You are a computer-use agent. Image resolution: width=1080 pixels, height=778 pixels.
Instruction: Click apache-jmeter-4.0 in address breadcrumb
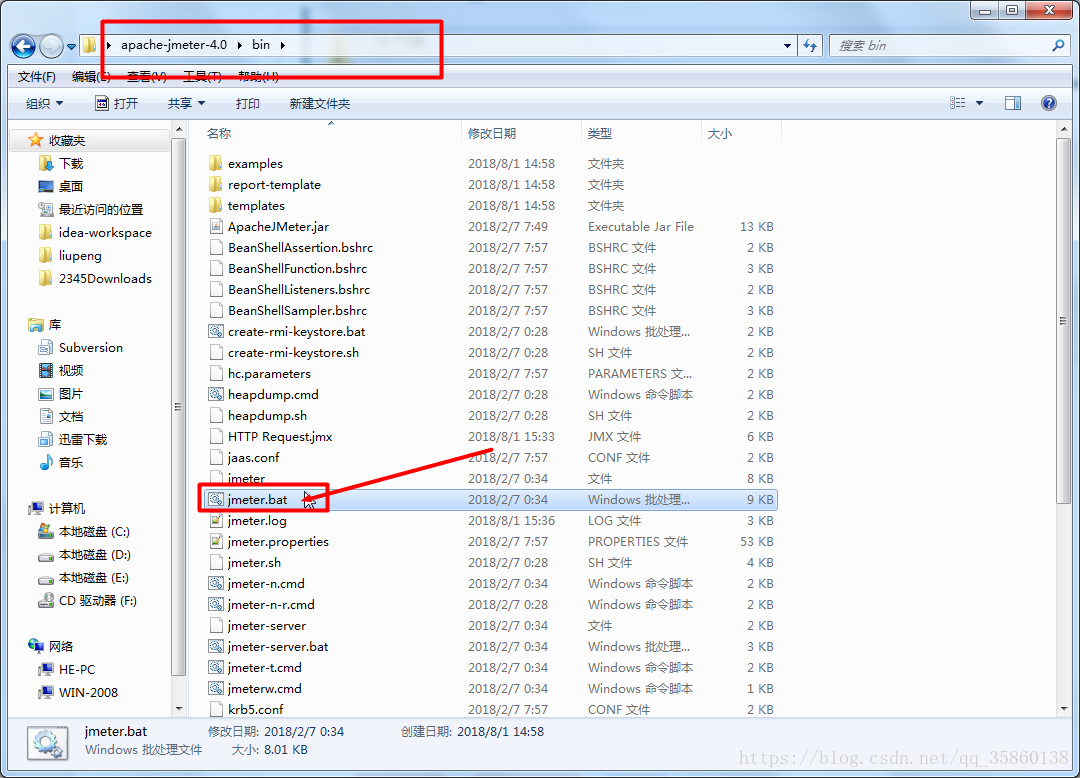(174, 45)
